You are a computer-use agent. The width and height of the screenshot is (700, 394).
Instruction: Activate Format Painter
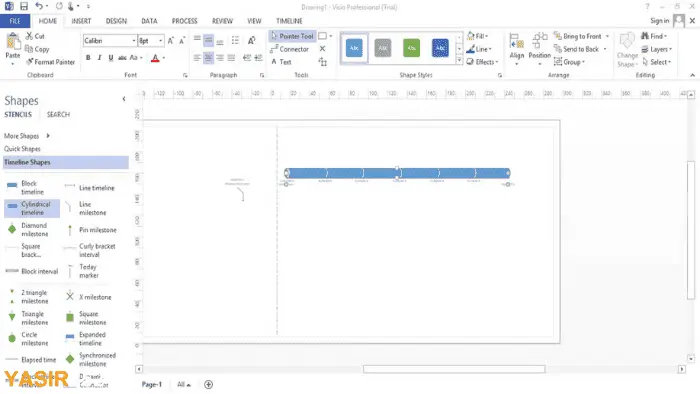(x=50, y=62)
